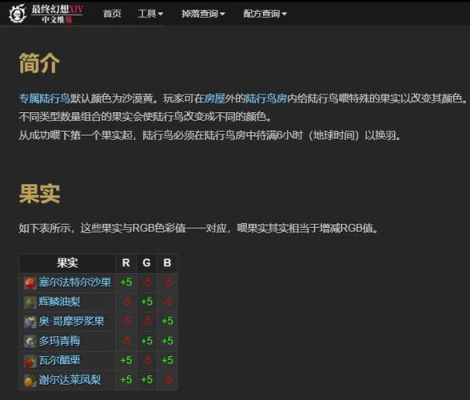This screenshot has height=400, width=470.
Task: Open the 塞尔法特尔沙果 item link
Action: click(75, 282)
